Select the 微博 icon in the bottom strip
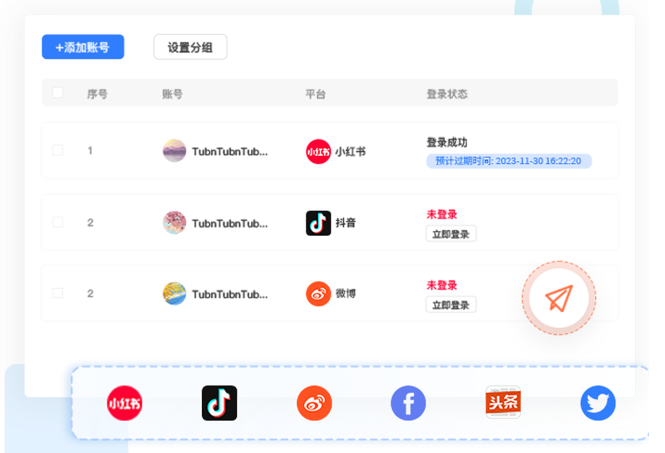Image resolution: width=665 pixels, height=453 pixels. [314, 403]
